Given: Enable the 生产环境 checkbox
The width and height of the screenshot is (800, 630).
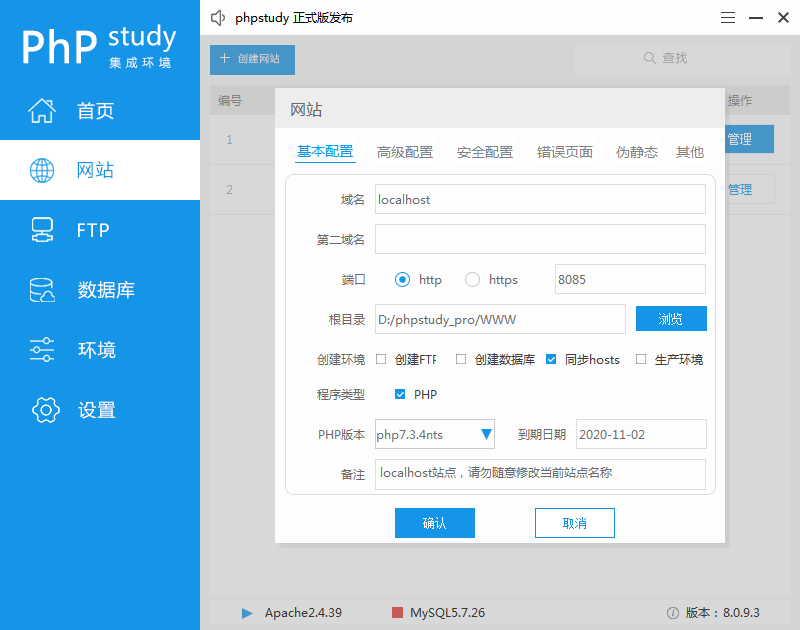Looking at the screenshot, I should pos(641,359).
